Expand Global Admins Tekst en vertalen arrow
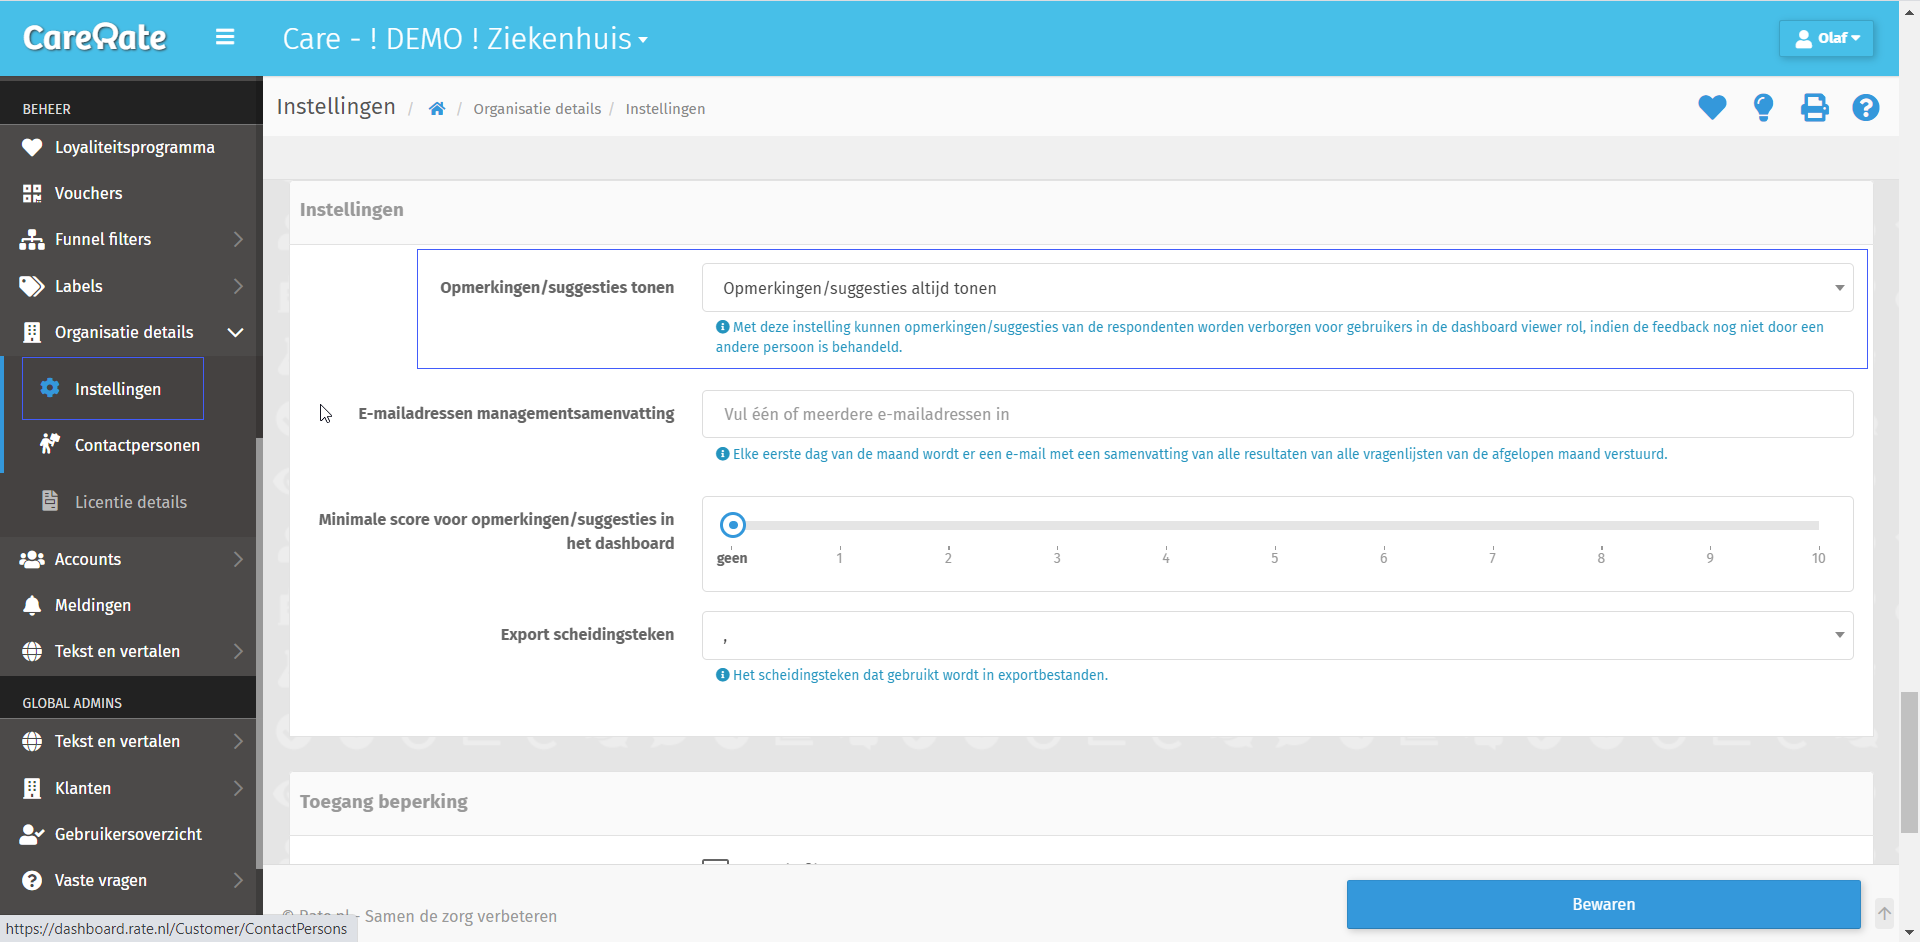The width and height of the screenshot is (1920, 942). click(238, 741)
